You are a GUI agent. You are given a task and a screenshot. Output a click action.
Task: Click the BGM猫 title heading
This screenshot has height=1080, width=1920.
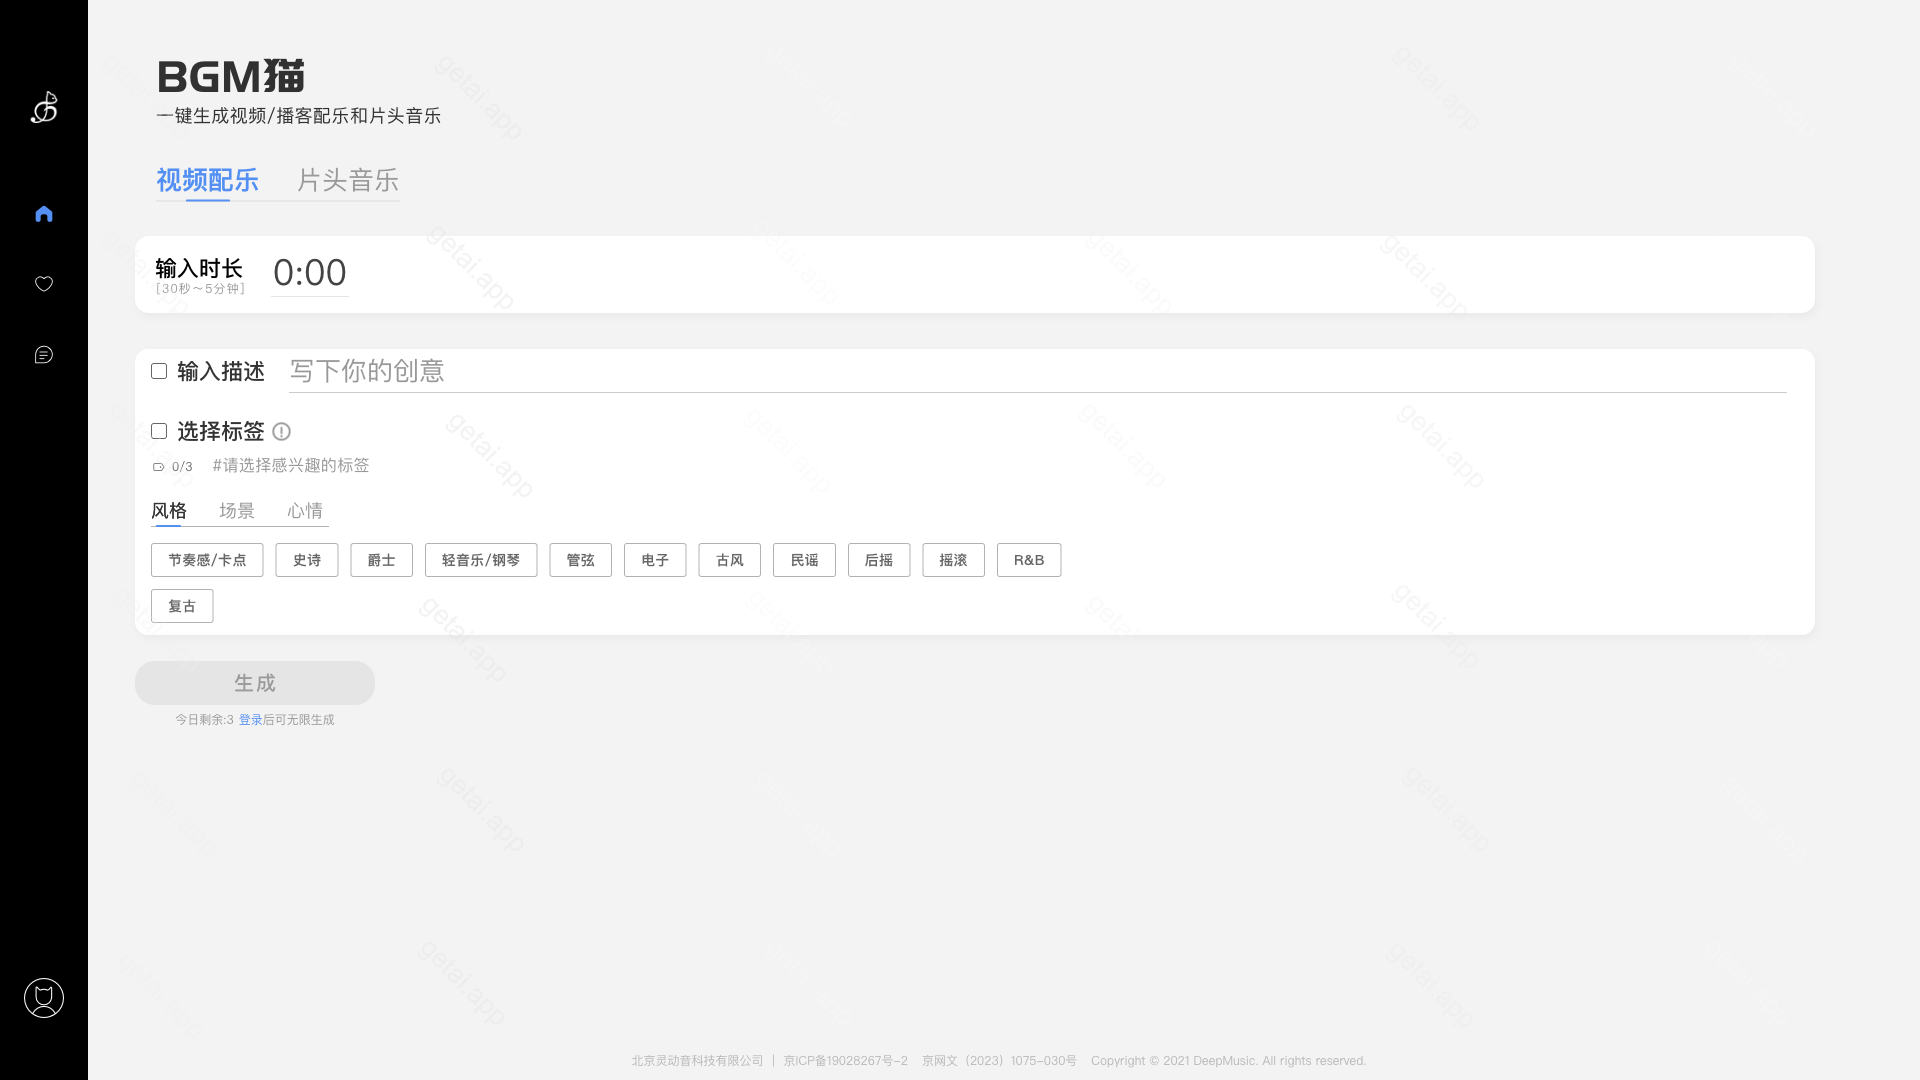click(x=231, y=77)
